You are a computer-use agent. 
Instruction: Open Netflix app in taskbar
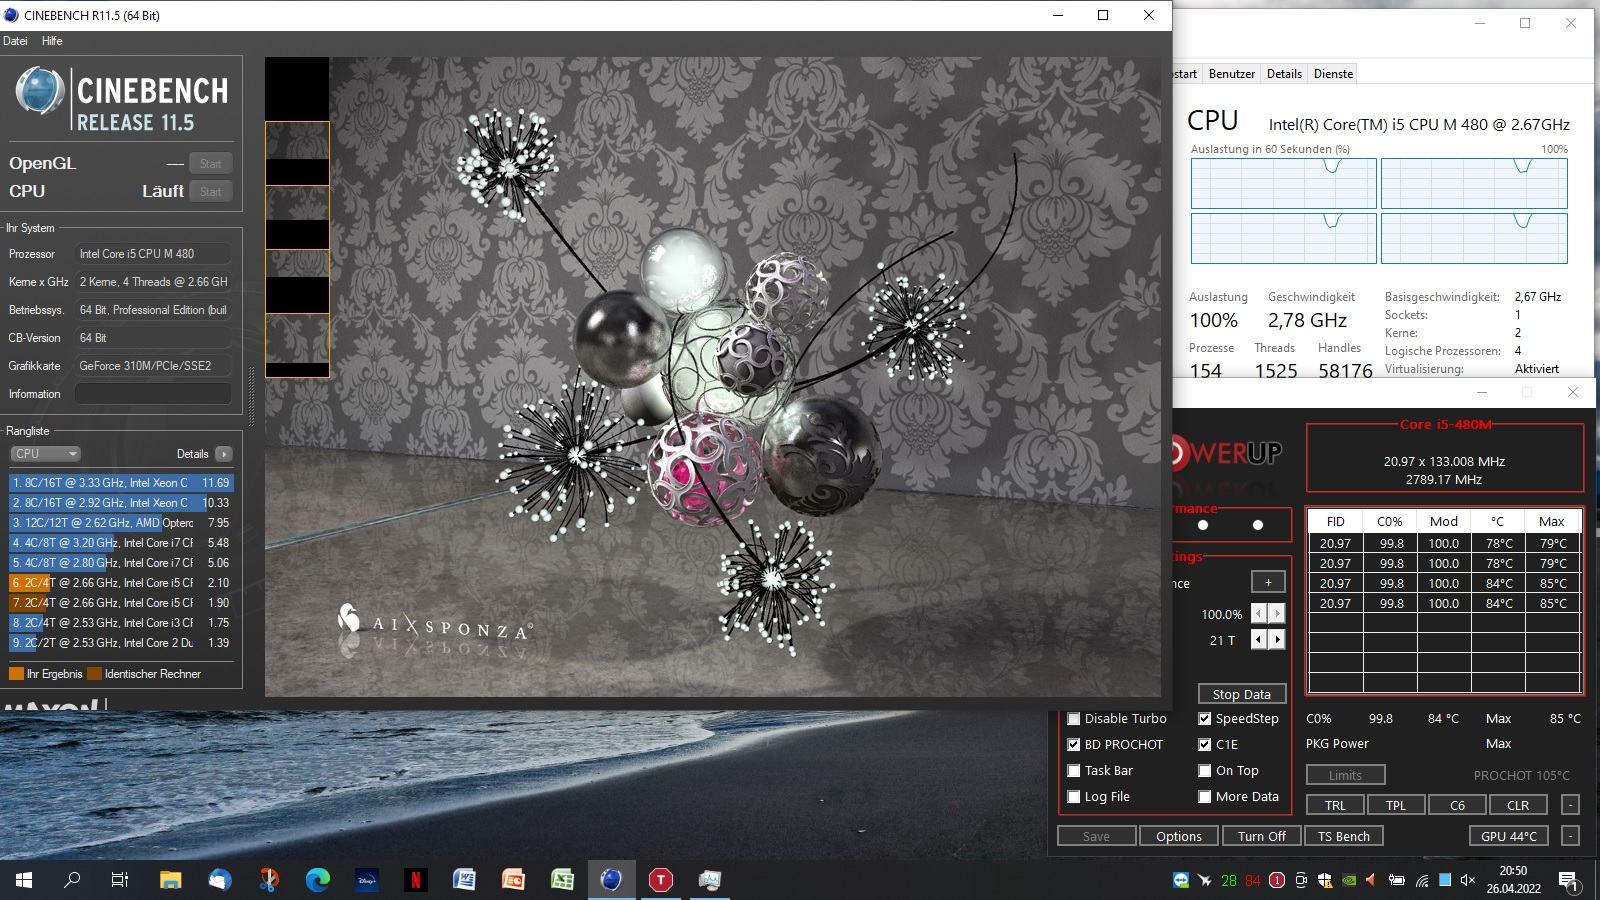point(416,880)
